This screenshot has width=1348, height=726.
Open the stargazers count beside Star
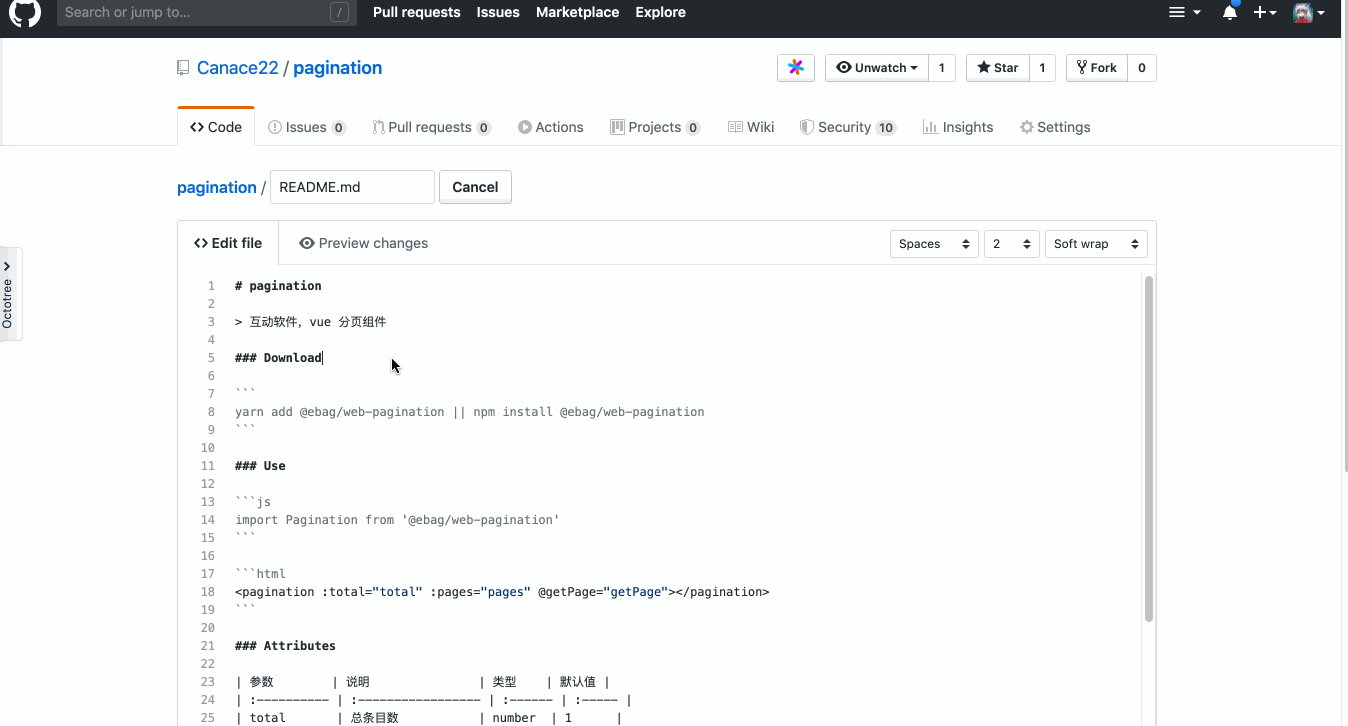[x=1042, y=68]
